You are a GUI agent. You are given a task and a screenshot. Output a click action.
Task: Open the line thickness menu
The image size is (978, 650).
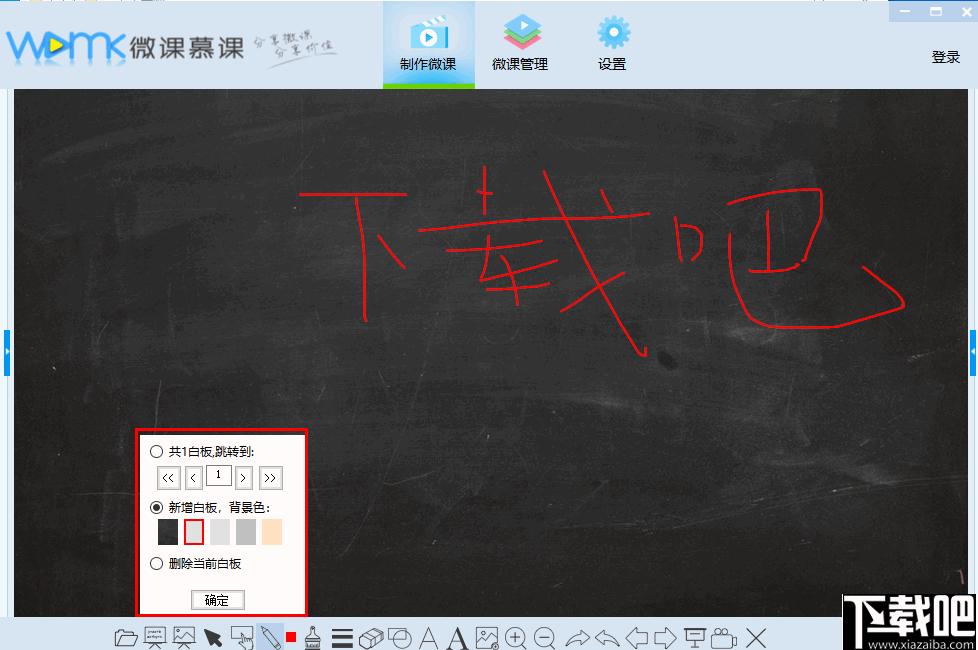[342, 638]
